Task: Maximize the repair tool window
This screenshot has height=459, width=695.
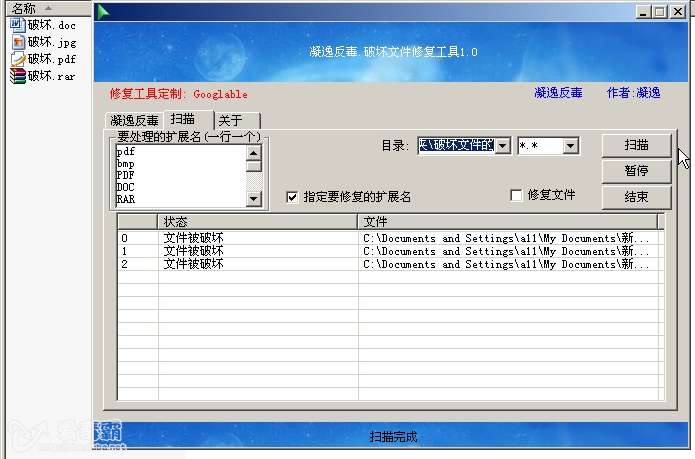Action: 660,12
